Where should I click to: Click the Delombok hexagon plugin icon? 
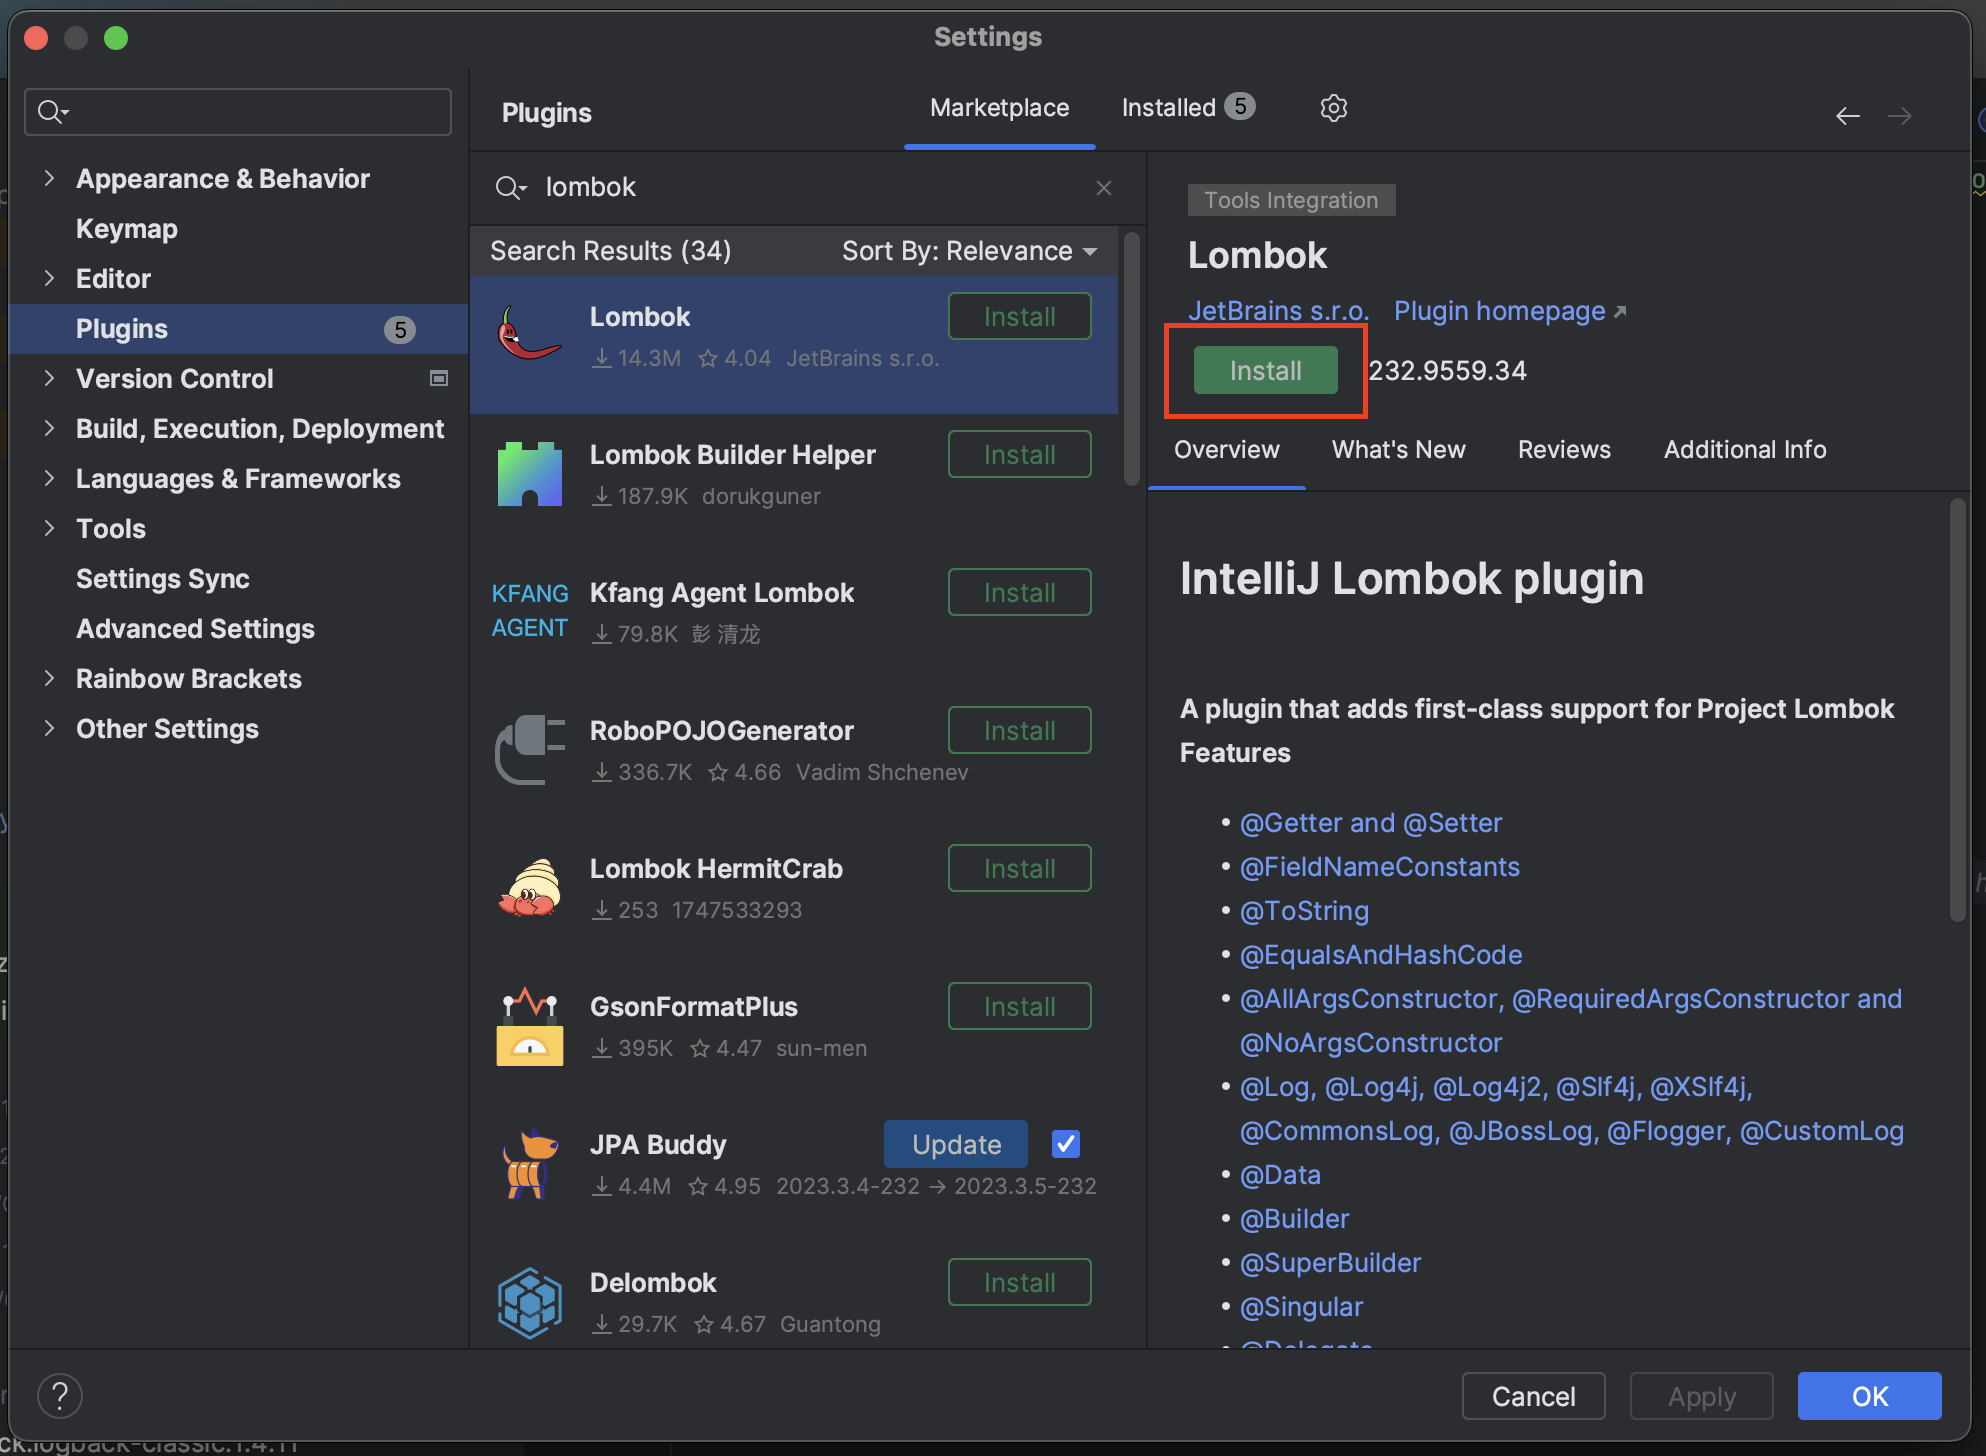(529, 1302)
